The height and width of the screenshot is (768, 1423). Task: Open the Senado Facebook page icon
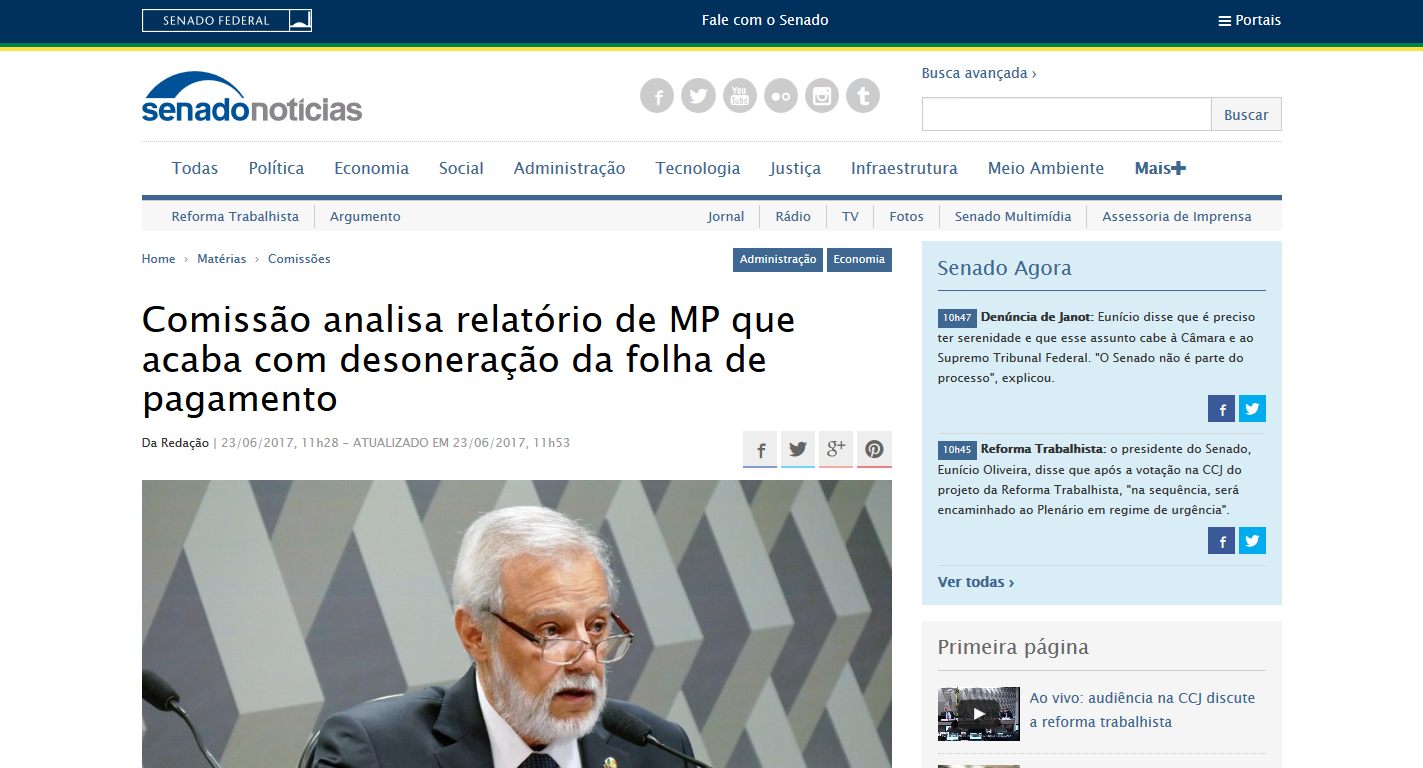[x=657, y=96]
